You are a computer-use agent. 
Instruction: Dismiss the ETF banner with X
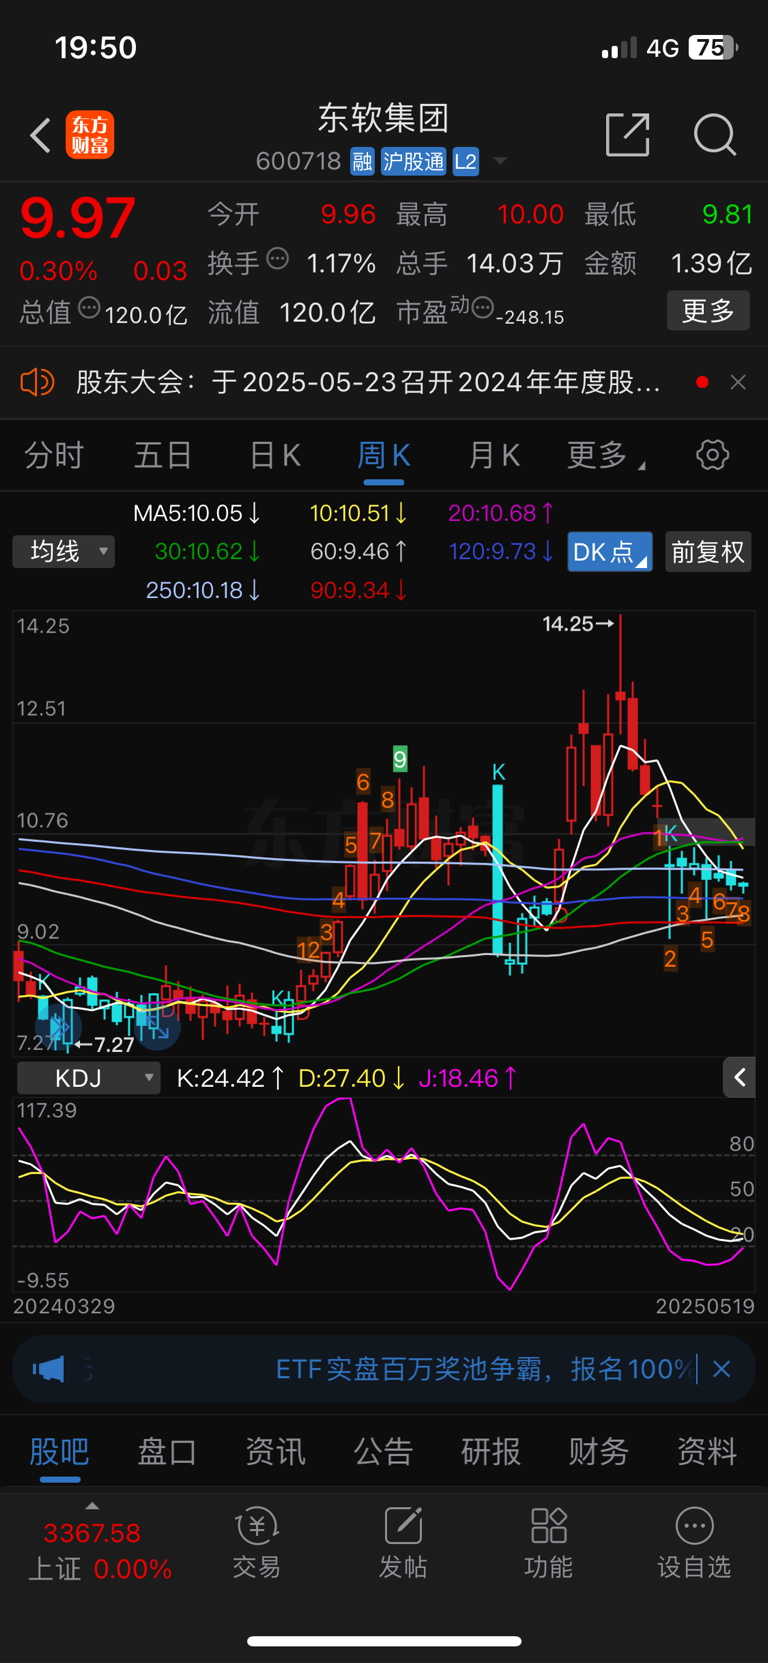[722, 1369]
